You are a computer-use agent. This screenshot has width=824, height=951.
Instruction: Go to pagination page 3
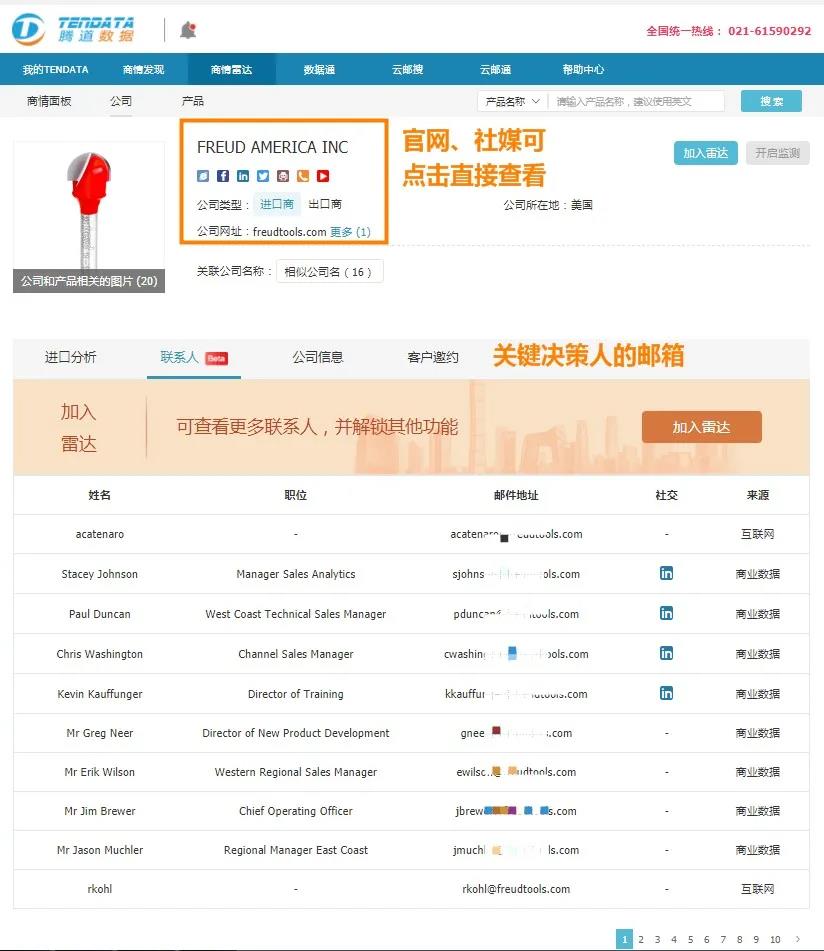tap(657, 939)
